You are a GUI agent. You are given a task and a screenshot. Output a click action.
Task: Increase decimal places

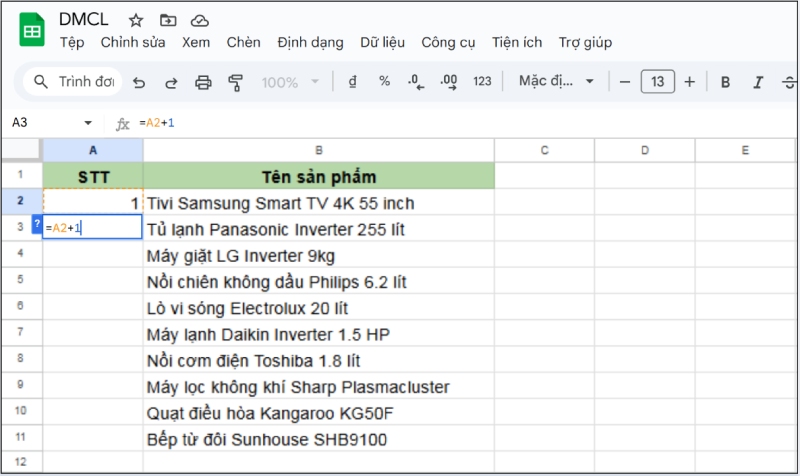pyautogui.click(x=448, y=82)
